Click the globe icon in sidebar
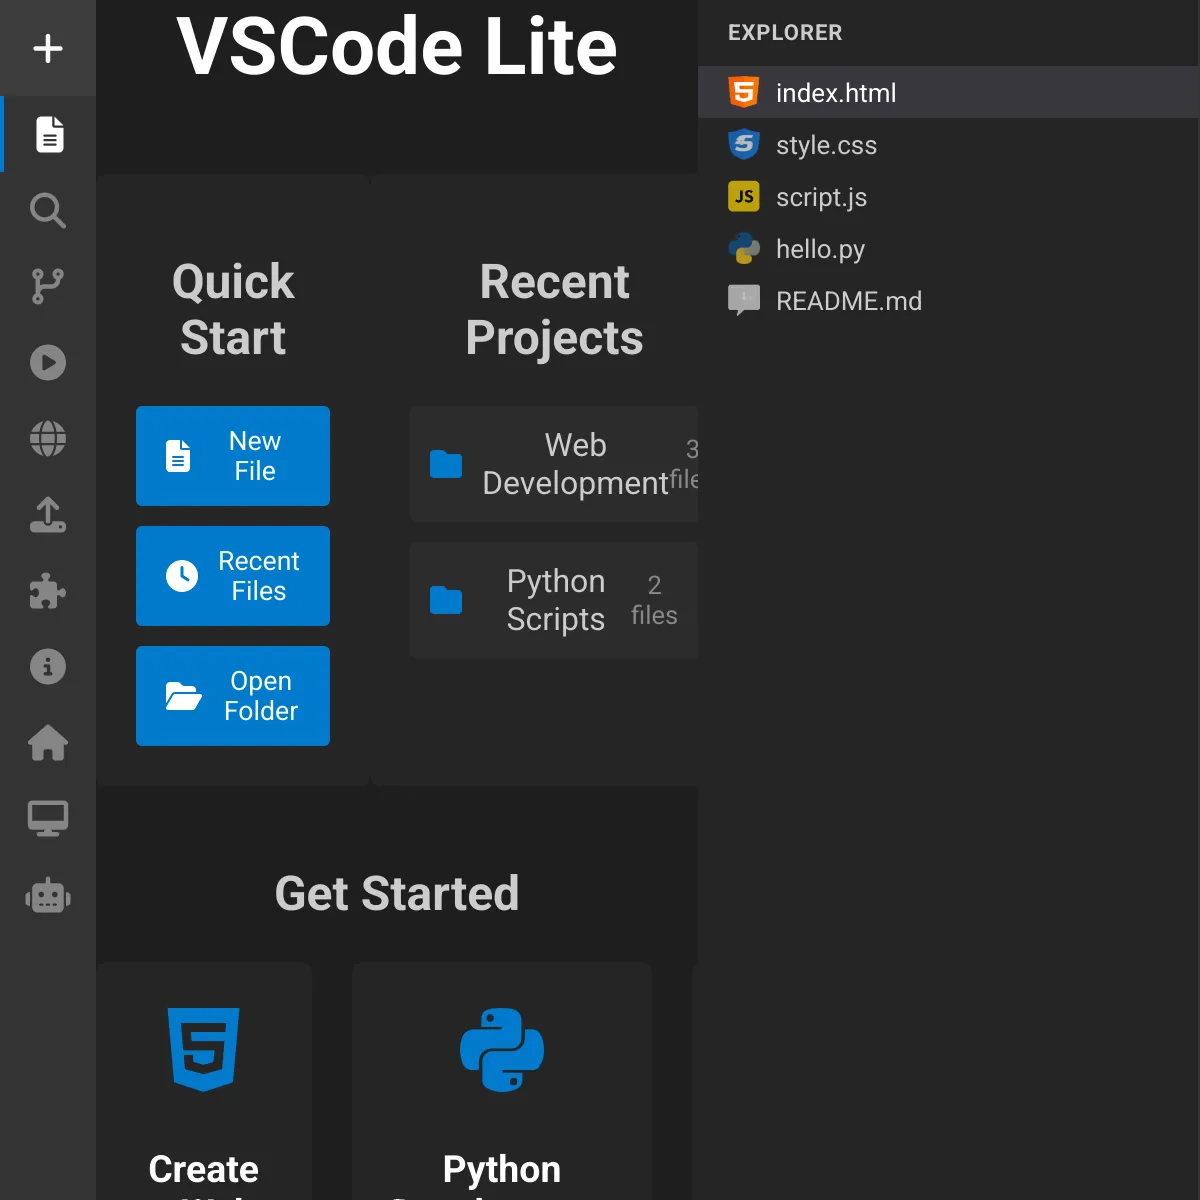Screen dimensions: 1200x1200 pos(48,438)
